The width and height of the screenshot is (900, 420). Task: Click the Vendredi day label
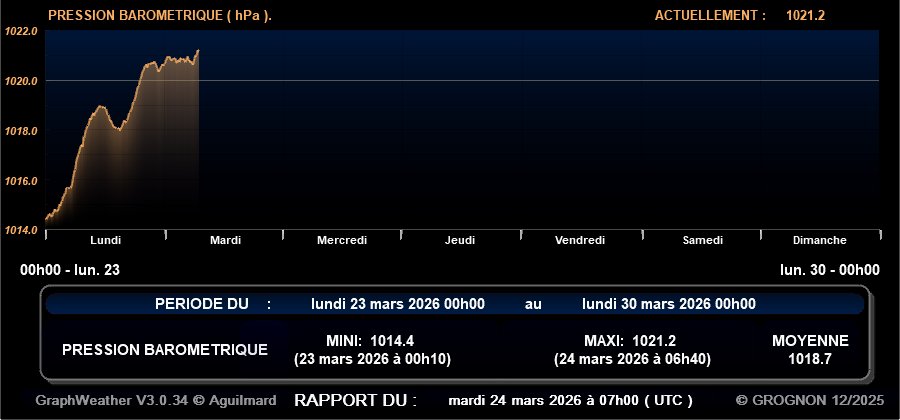[x=580, y=240]
